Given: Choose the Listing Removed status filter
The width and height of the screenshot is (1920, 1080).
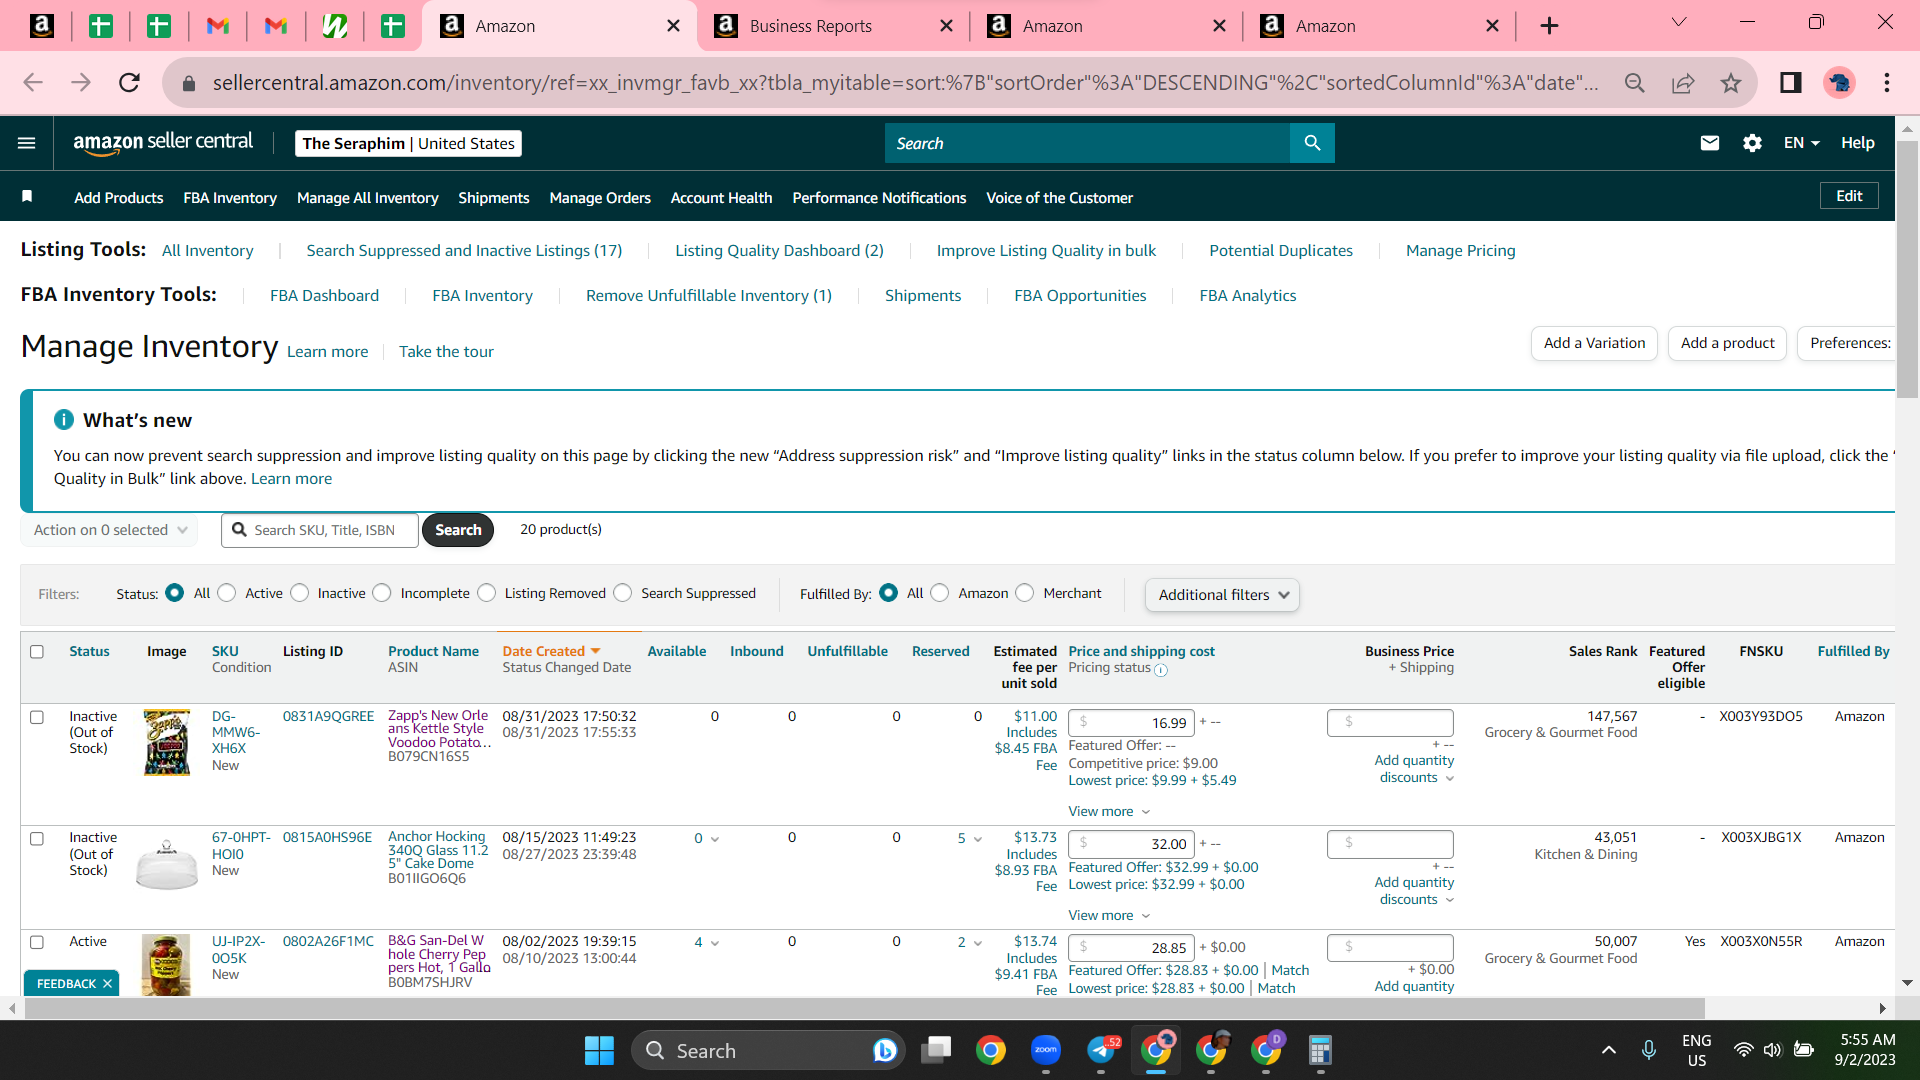Looking at the screenshot, I should click(x=487, y=593).
